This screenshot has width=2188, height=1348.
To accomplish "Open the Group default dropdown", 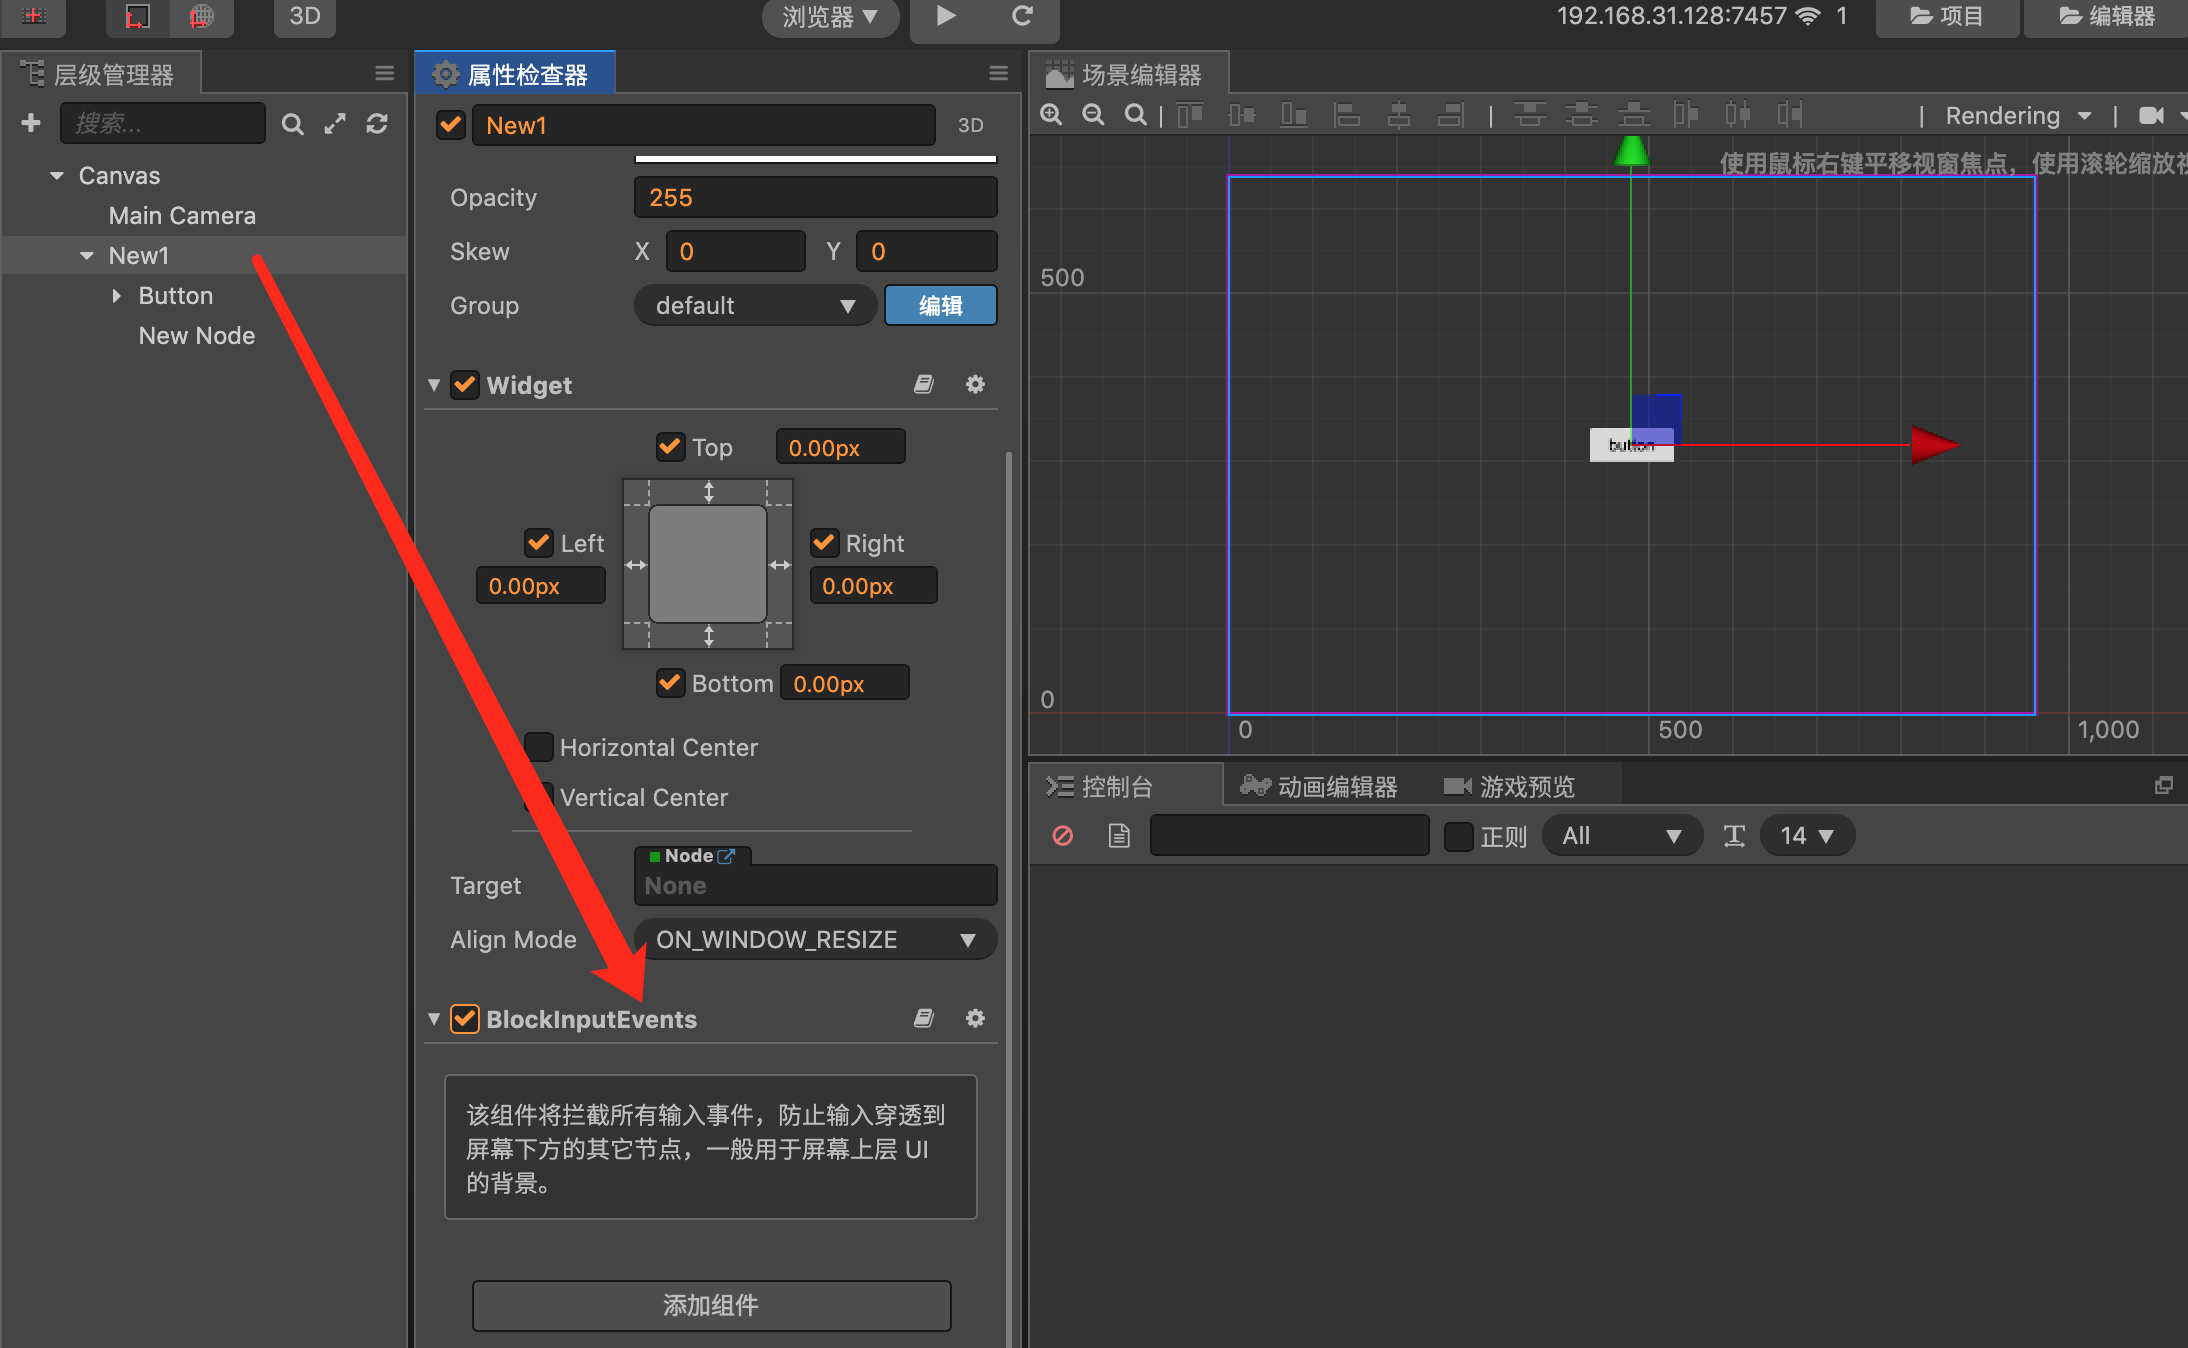I will [754, 306].
